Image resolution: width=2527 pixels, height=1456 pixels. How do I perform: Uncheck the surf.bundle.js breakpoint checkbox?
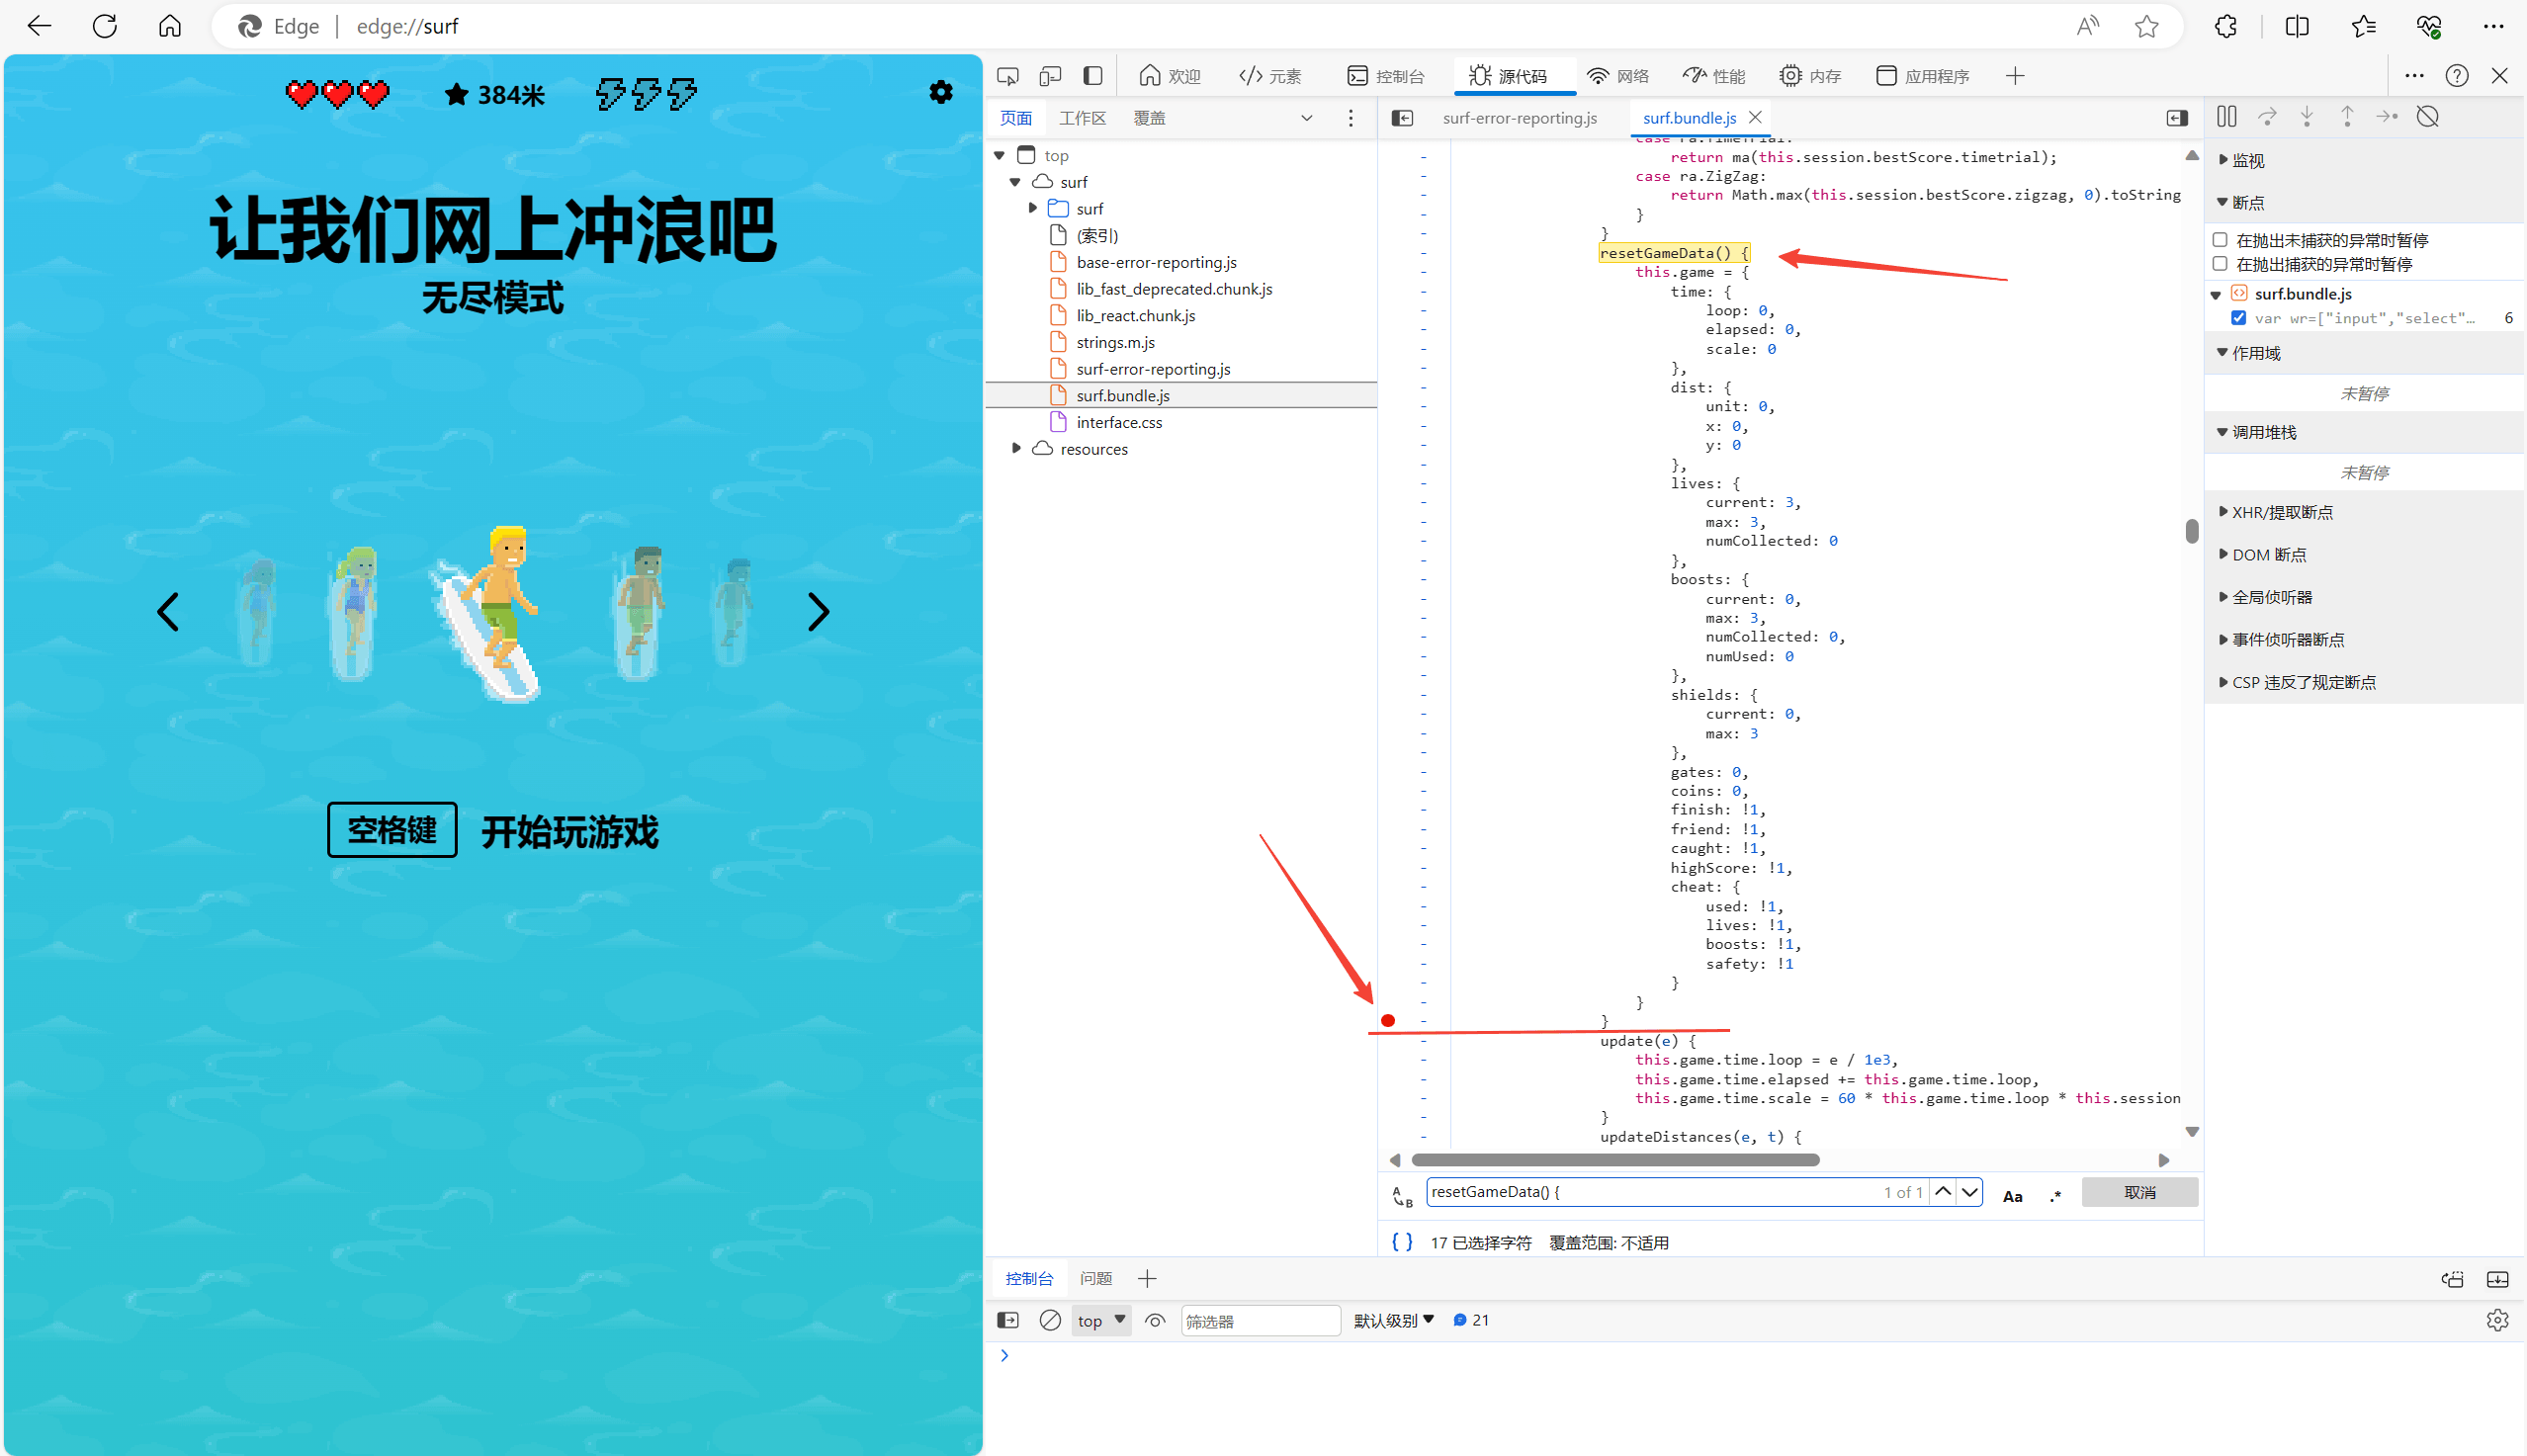point(2239,318)
